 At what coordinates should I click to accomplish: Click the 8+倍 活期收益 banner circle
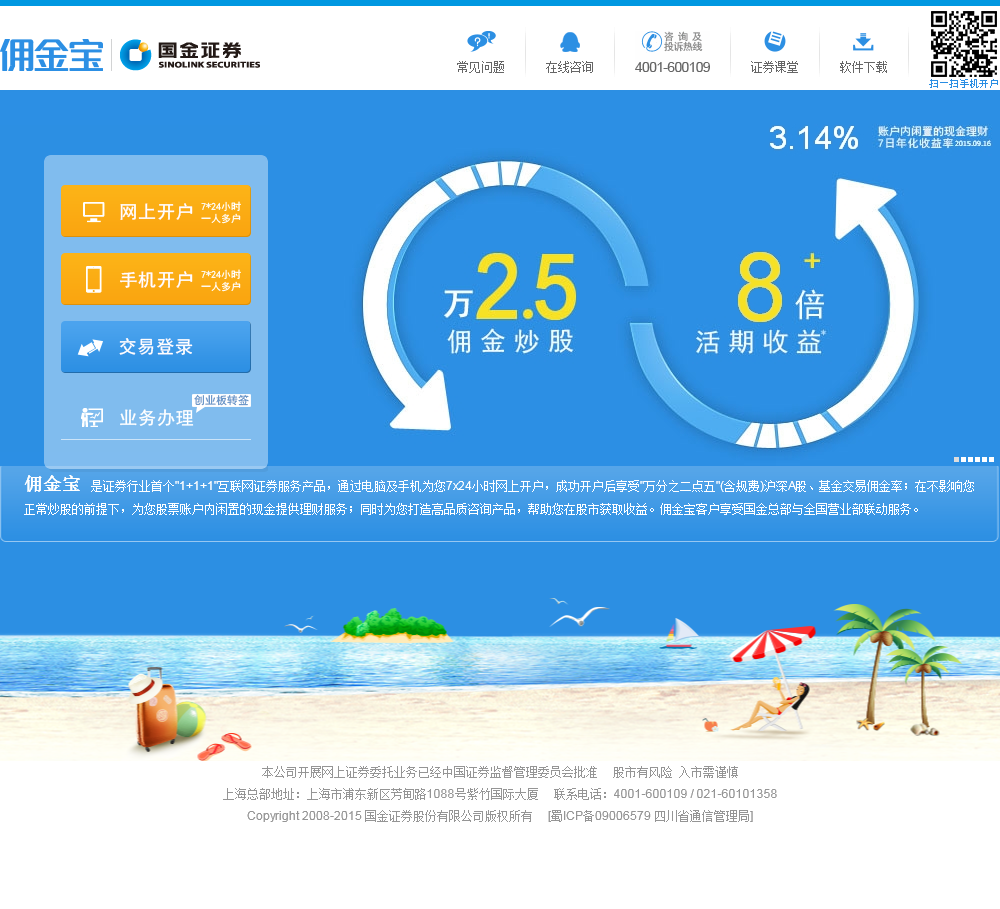coord(774,313)
